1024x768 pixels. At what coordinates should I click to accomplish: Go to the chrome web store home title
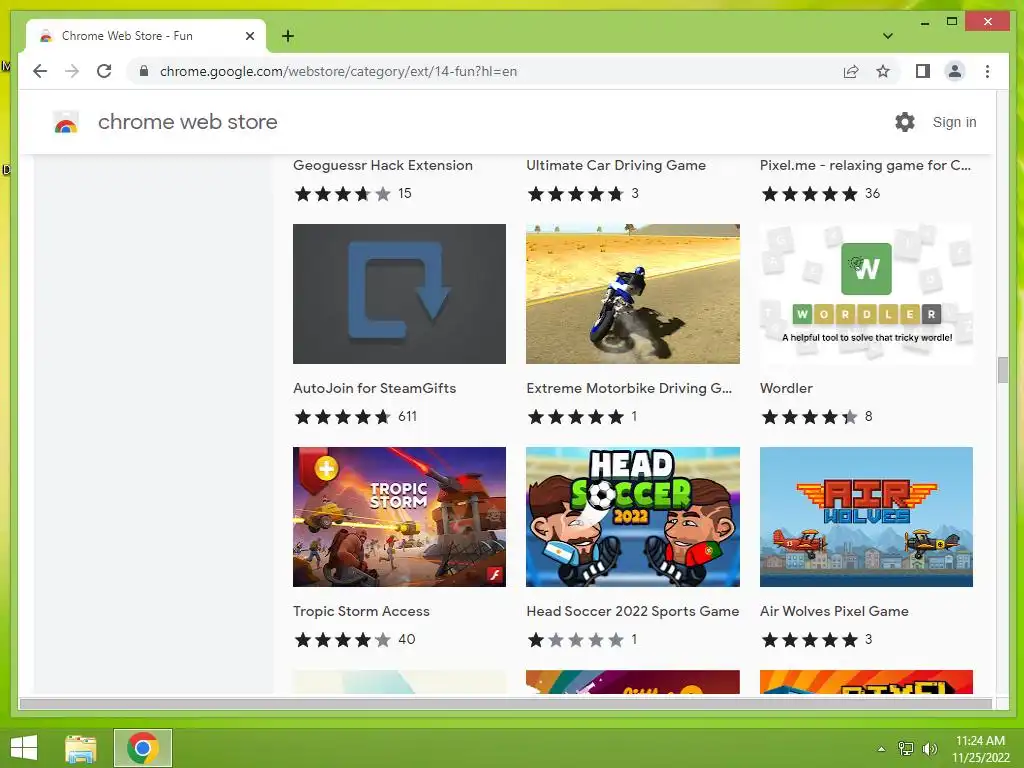187,122
